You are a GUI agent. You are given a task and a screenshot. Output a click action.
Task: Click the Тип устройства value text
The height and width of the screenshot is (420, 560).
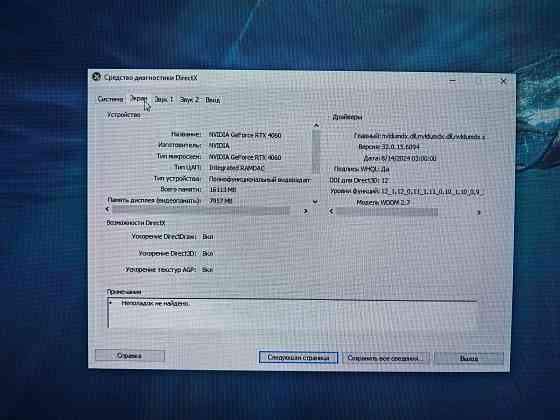click(260, 179)
